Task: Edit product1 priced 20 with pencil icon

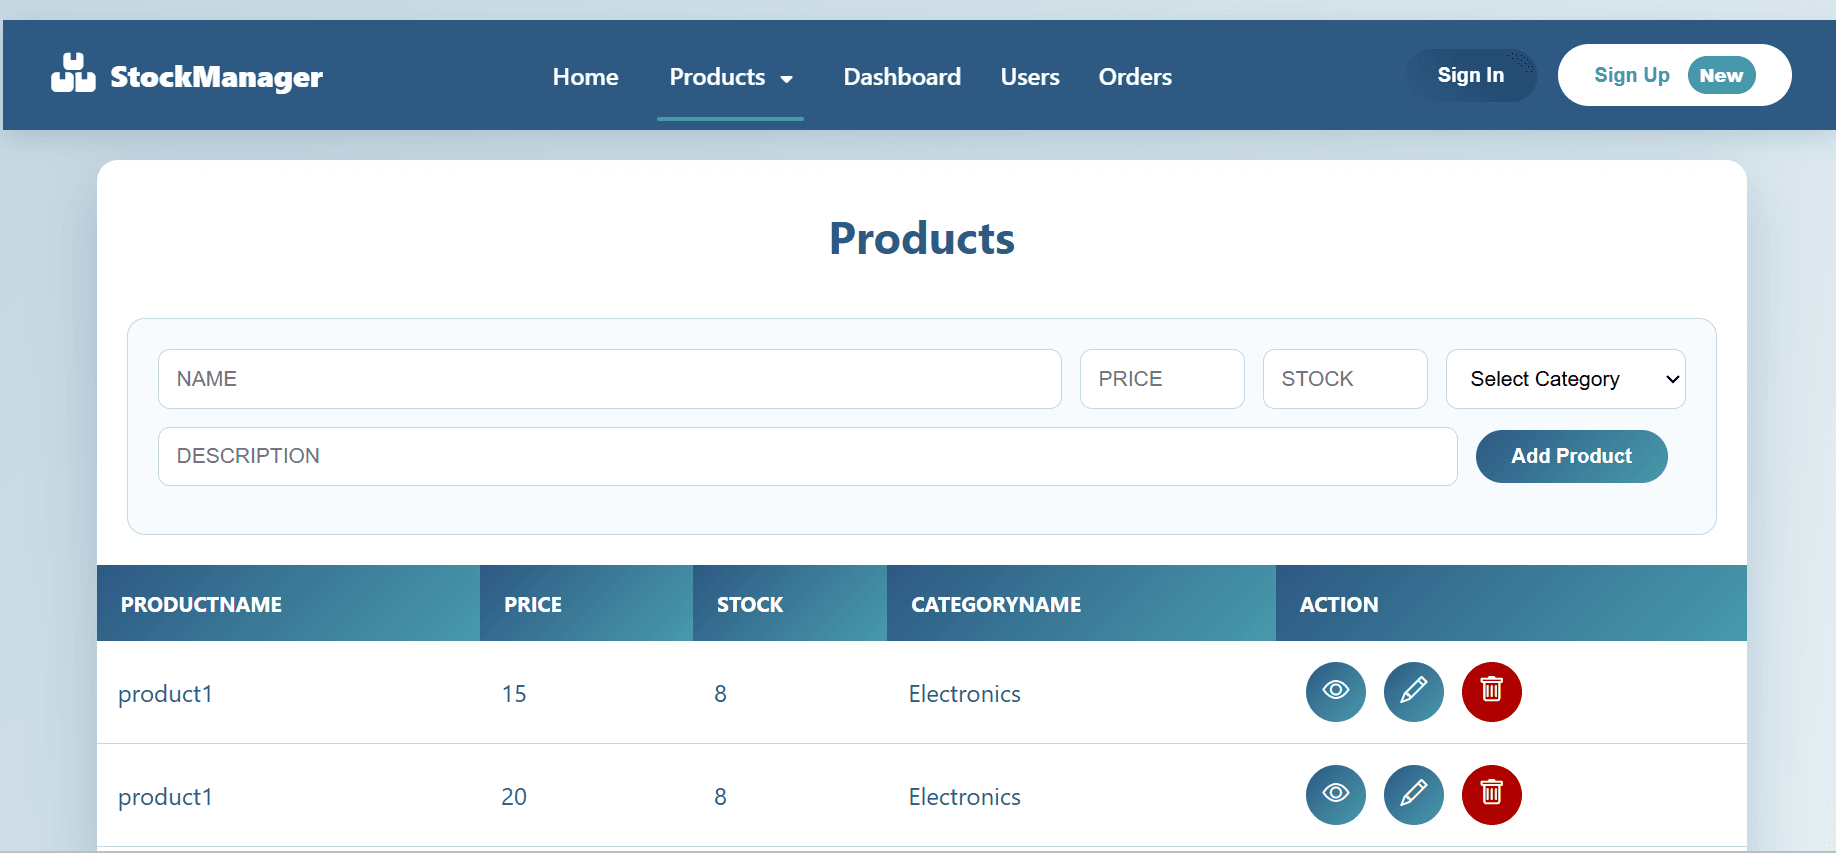Action: coord(1413,794)
